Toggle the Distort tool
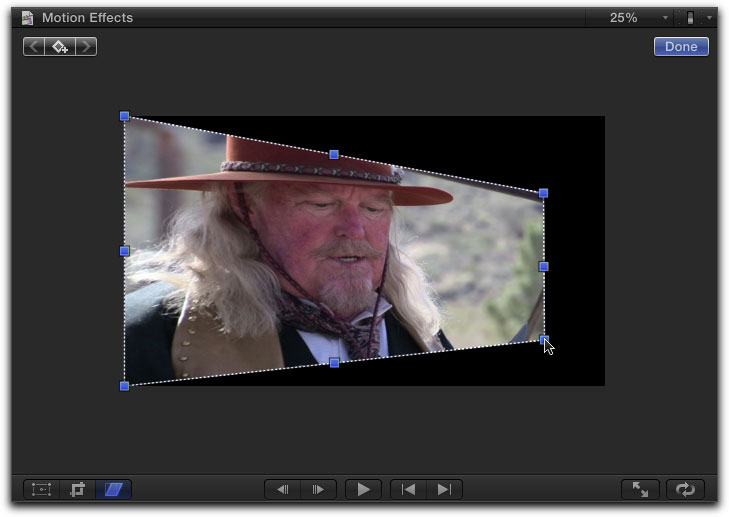 tap(113, 490)
